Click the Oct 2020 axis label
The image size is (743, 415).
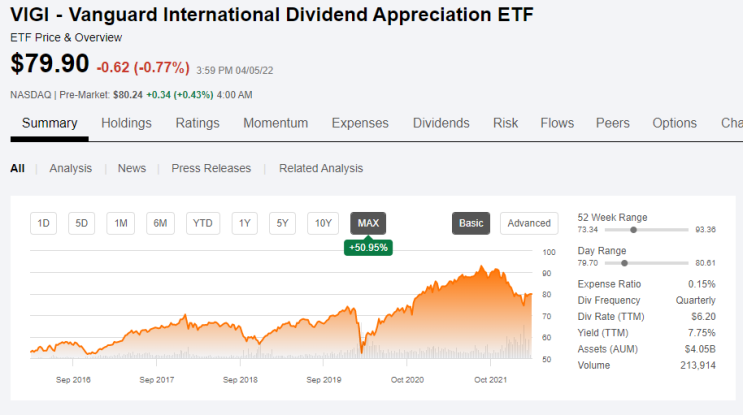point(407,380)
